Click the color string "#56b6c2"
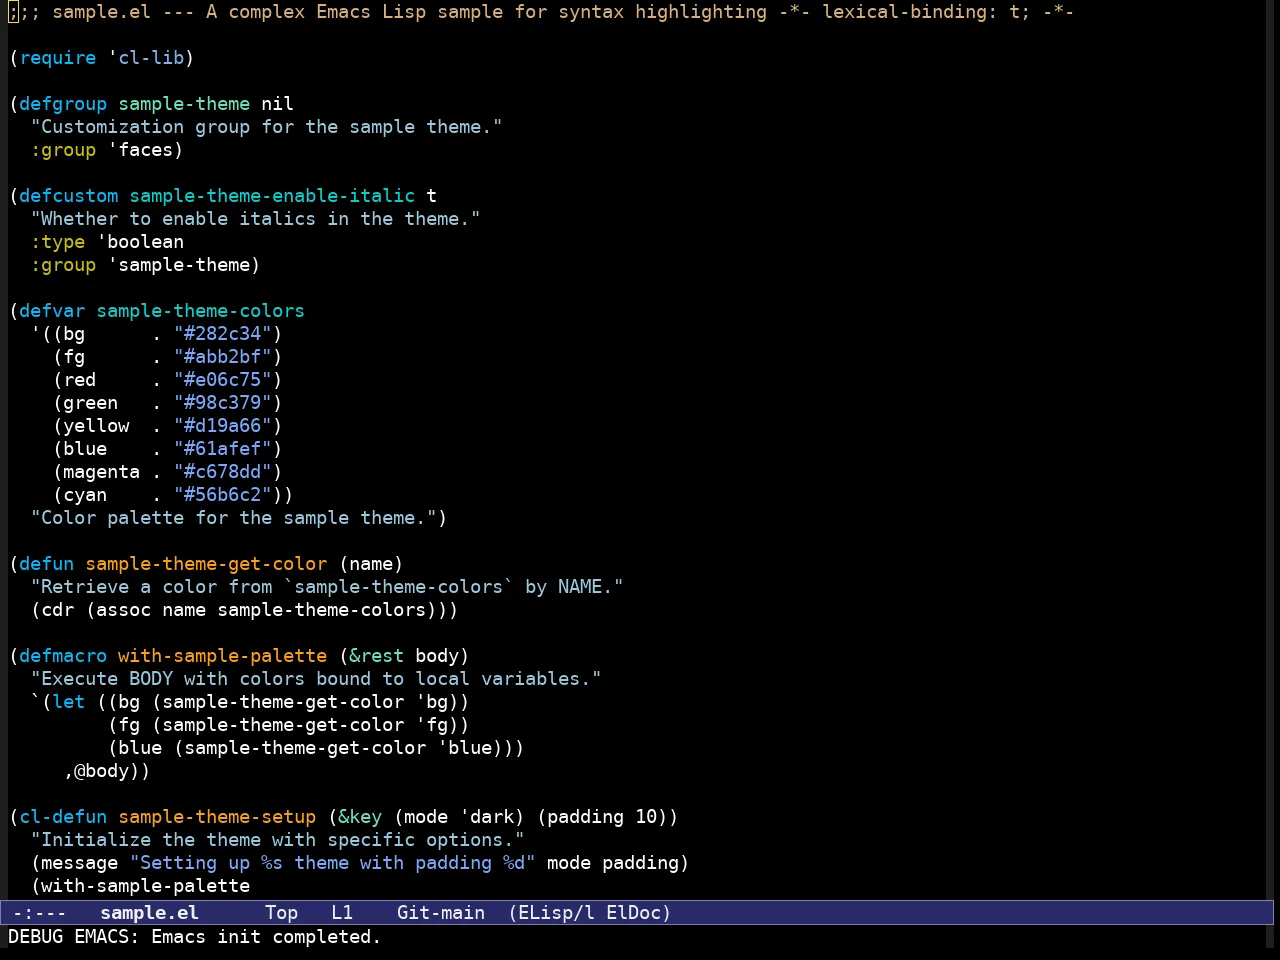The image size is (1280, 960). pos(223,495)
